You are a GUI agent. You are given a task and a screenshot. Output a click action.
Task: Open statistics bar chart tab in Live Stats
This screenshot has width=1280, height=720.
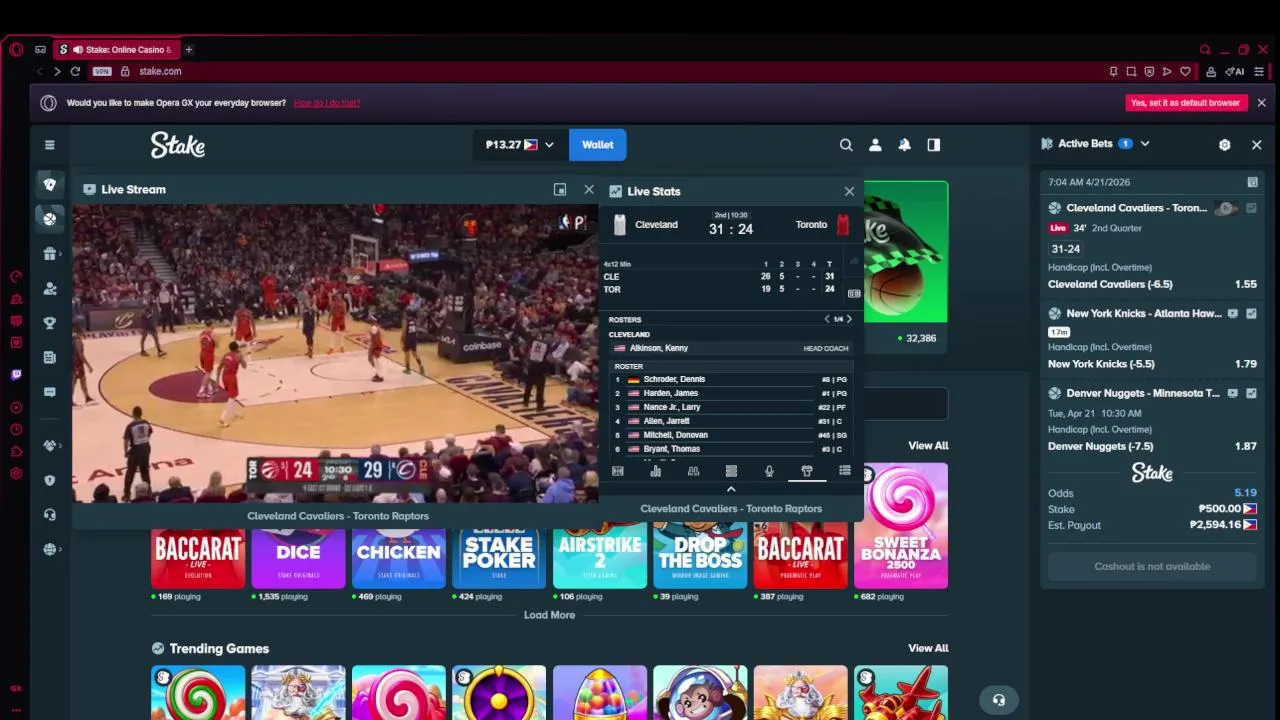655,471
